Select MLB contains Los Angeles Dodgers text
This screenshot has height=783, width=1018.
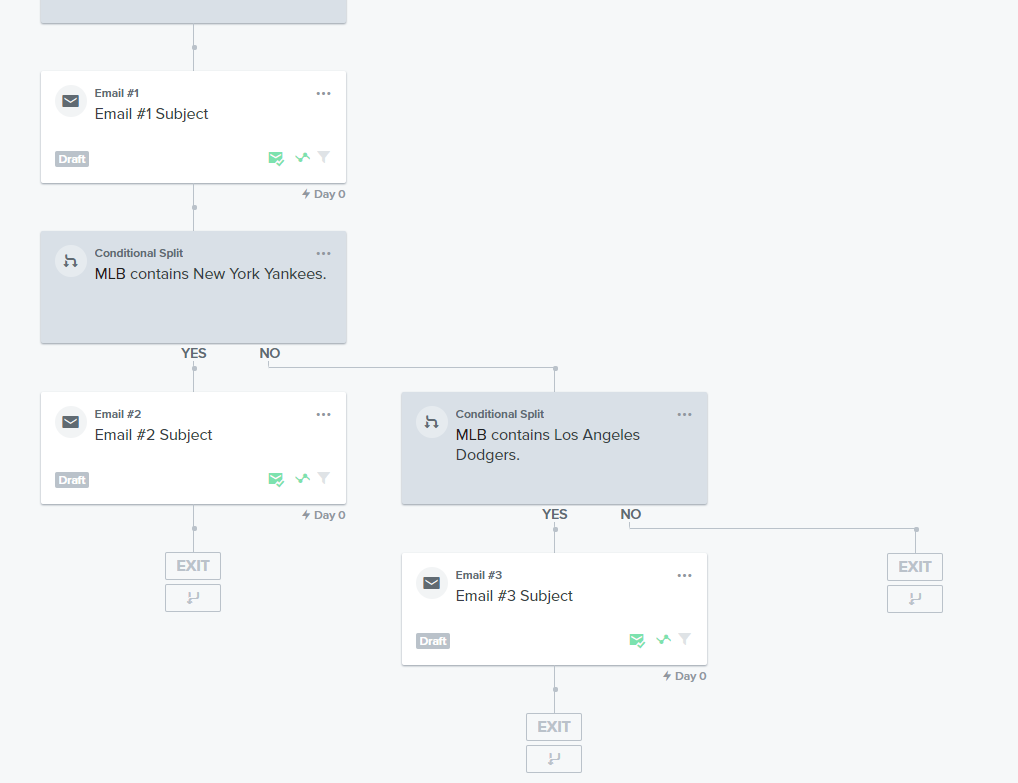(547, 445)
